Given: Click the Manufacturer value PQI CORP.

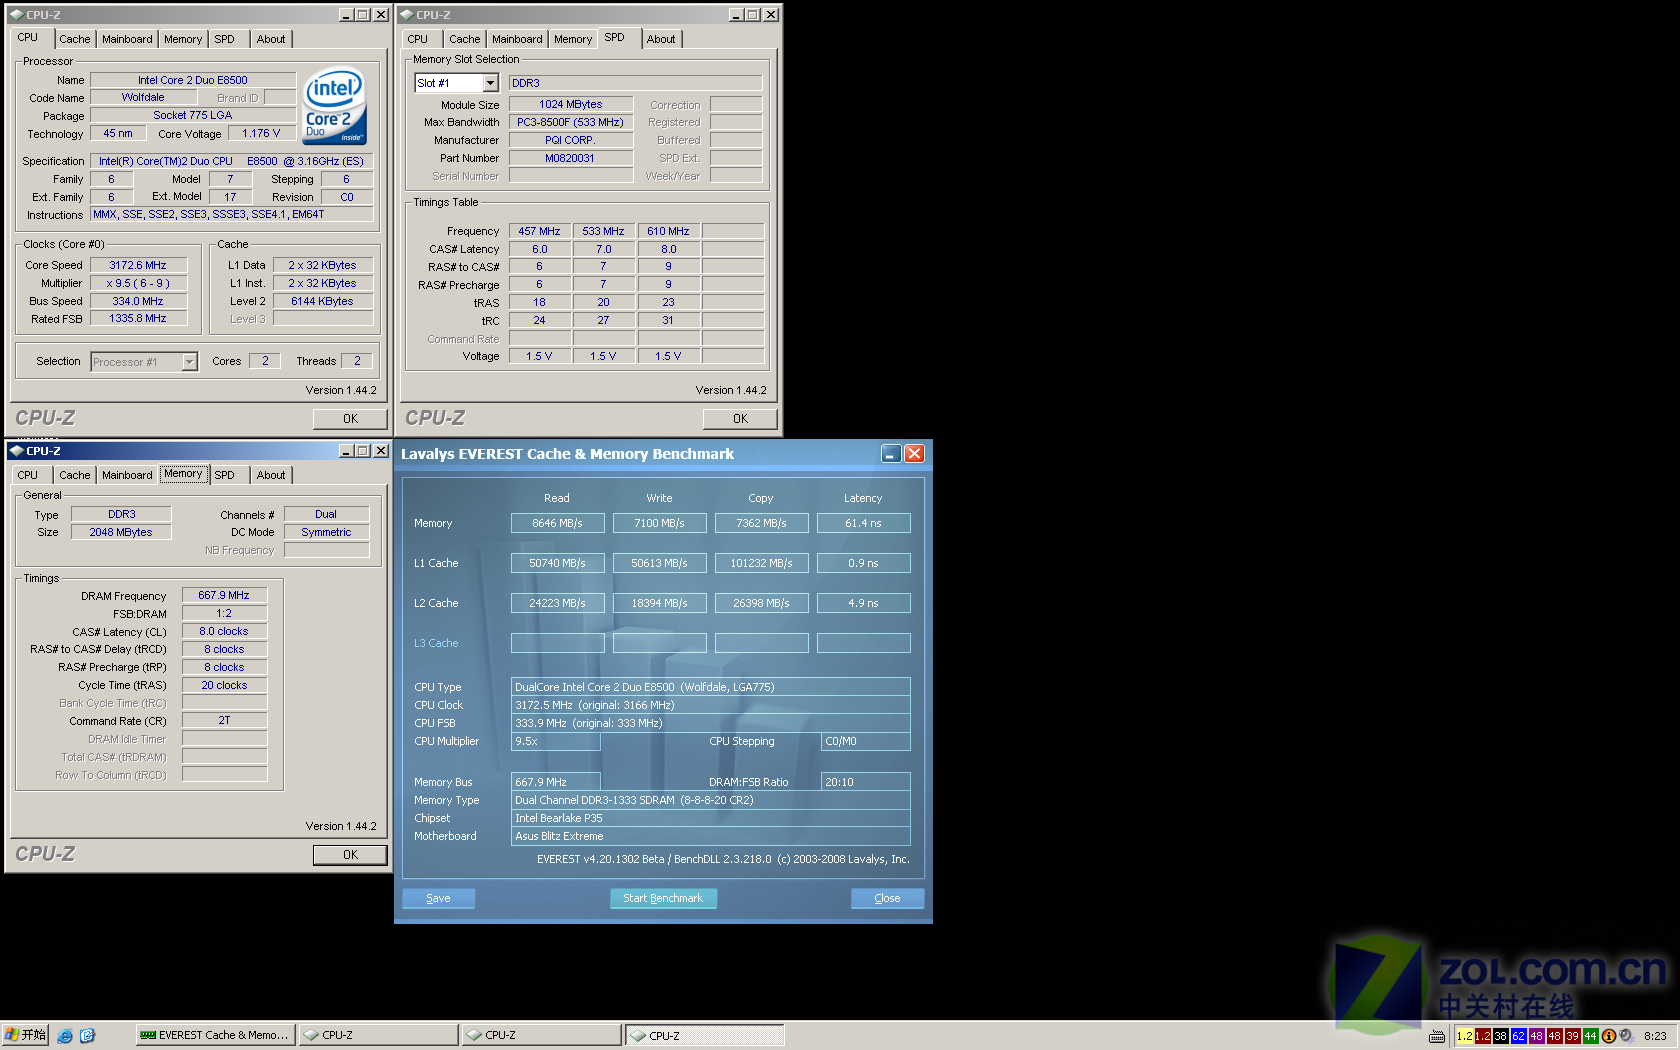Looking at the screenshot, I should tap(571, 140).
